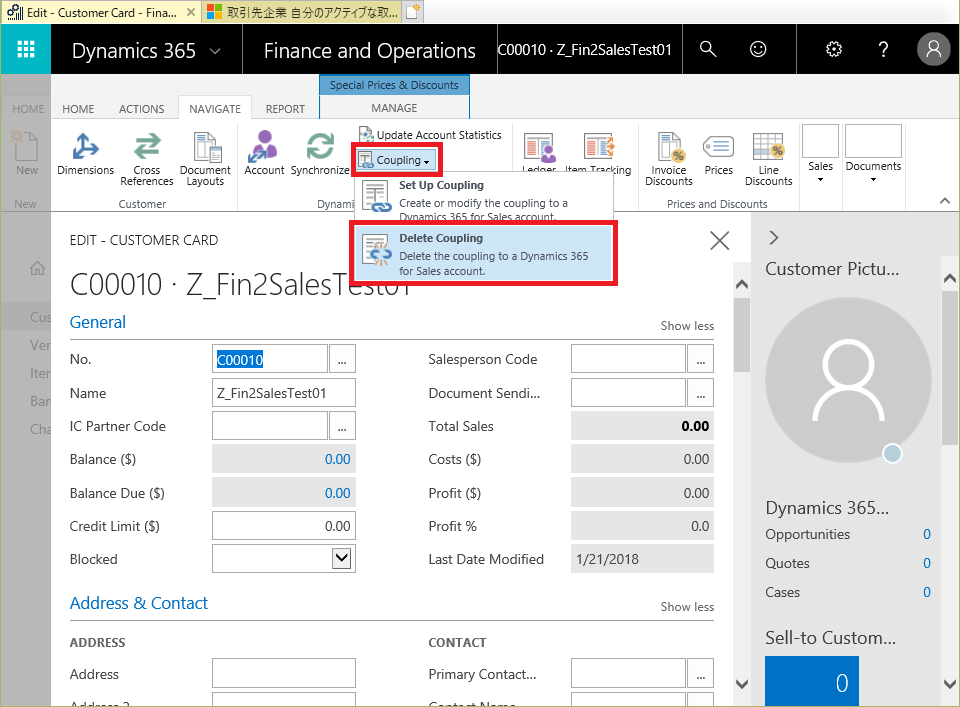Viewport: 960px width, 707px height.
Task: Click Document Sending lookup button
Action: tap(700, 392)
